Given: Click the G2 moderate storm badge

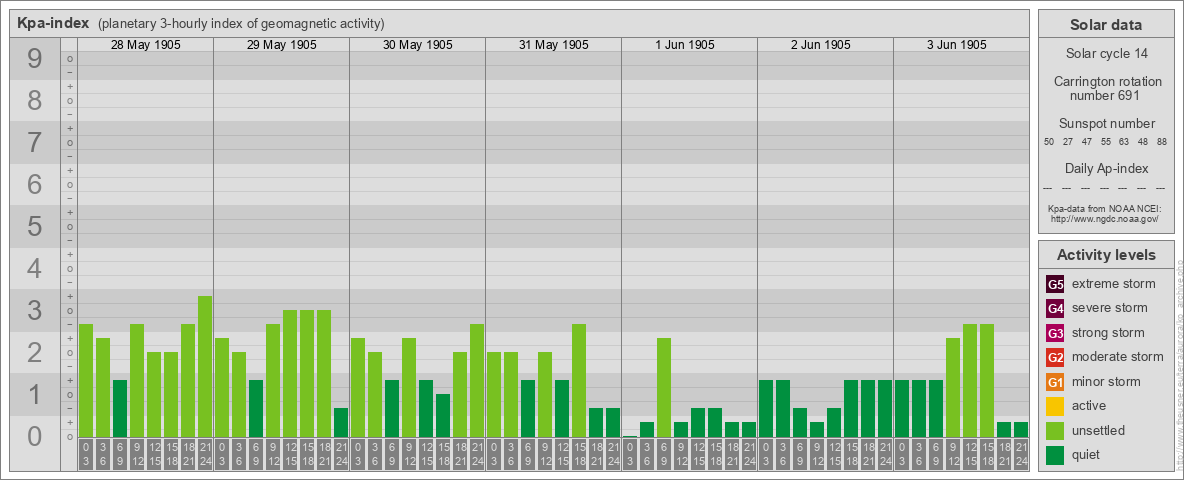Looking at the screenshot, I should coord(1055,357).
